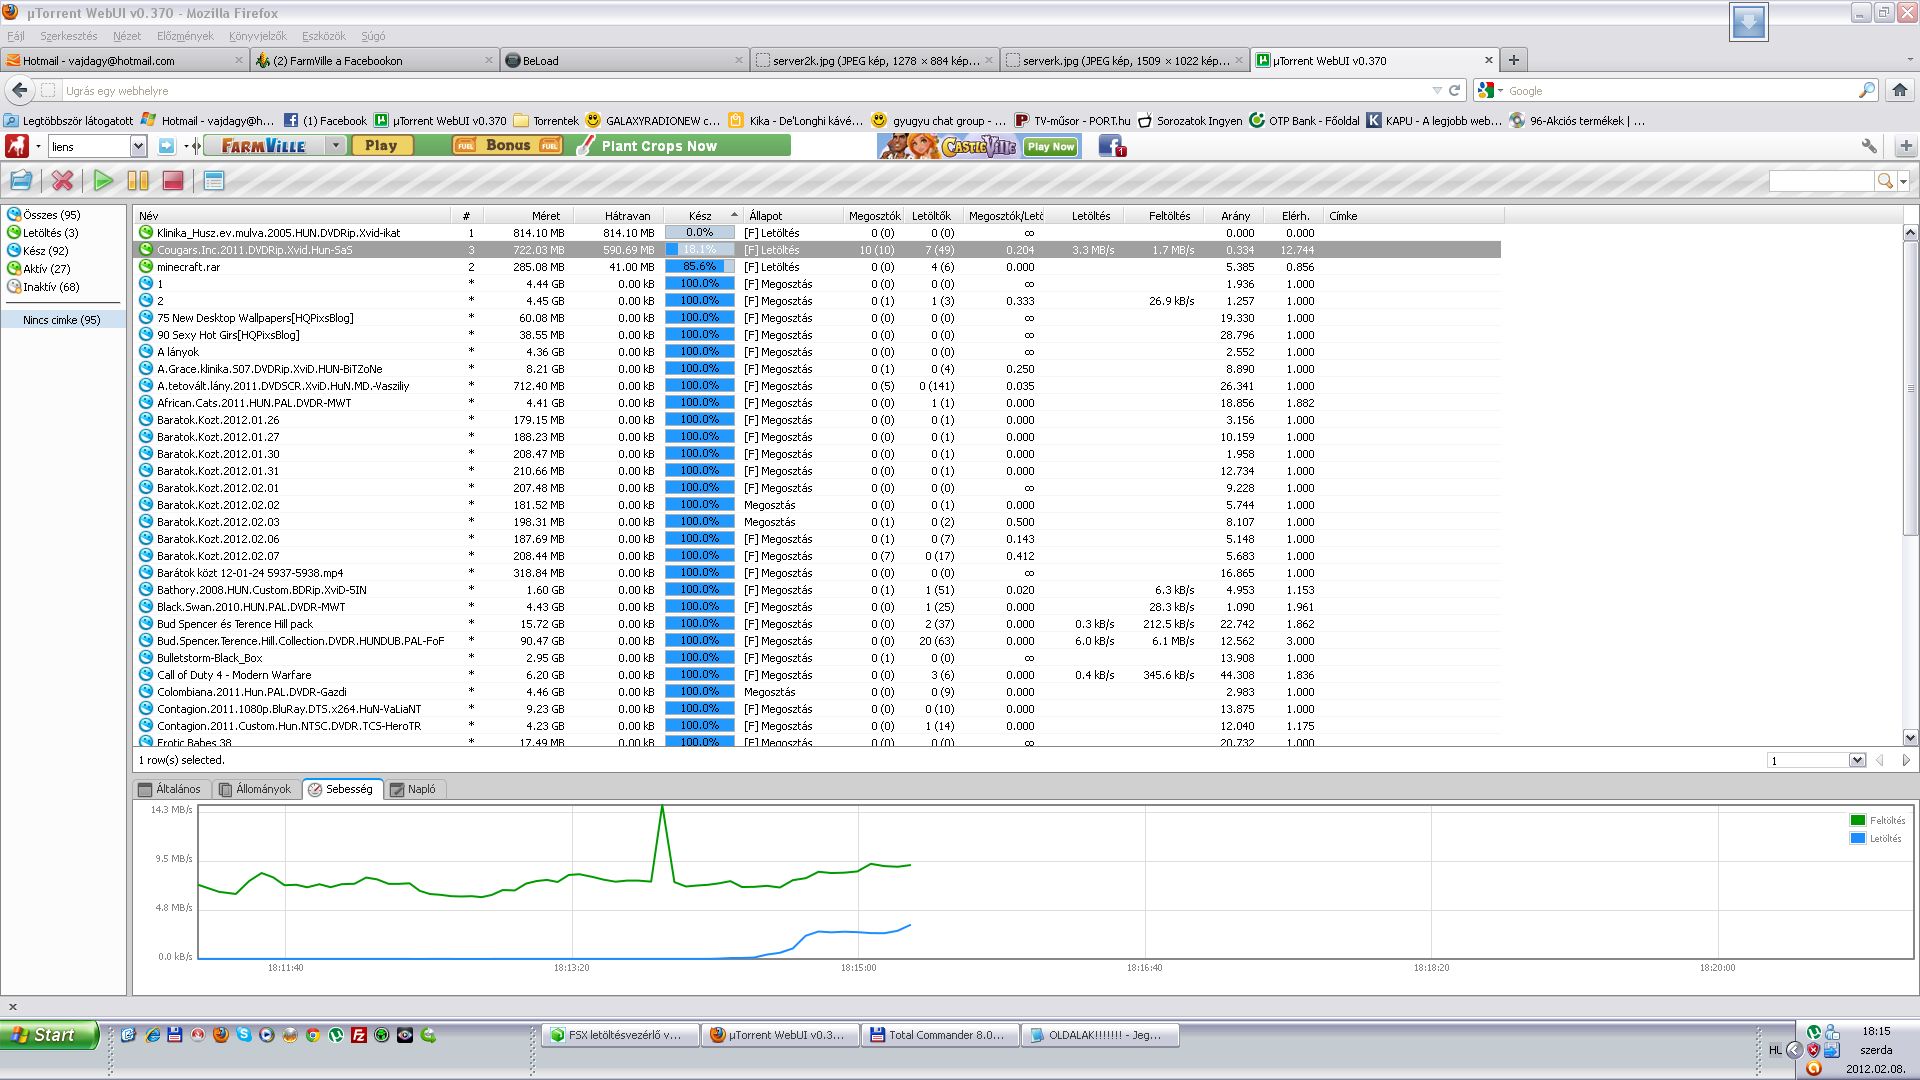The width and height of the screenshot is (1920, 1080).
Task: Open the OTP Bank - Főoldal bookmark
Action: click(1304, 120)
